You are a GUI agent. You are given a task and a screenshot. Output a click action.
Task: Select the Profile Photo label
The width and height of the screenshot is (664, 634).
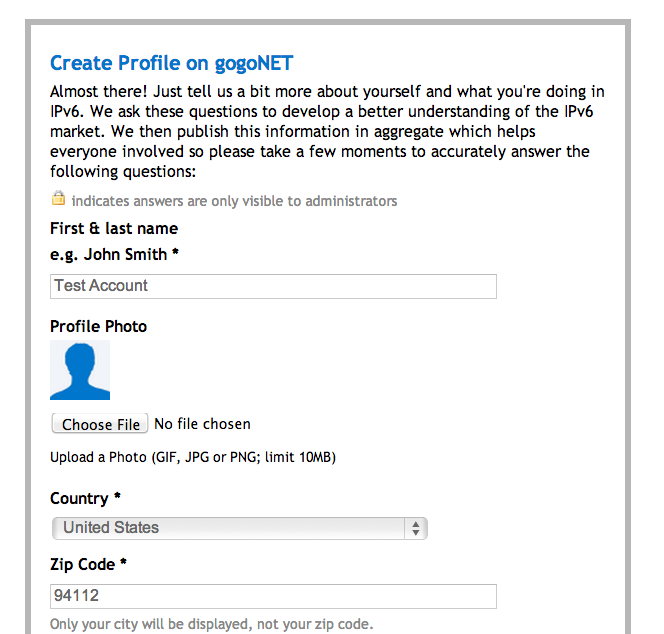[x=98, y=326]
